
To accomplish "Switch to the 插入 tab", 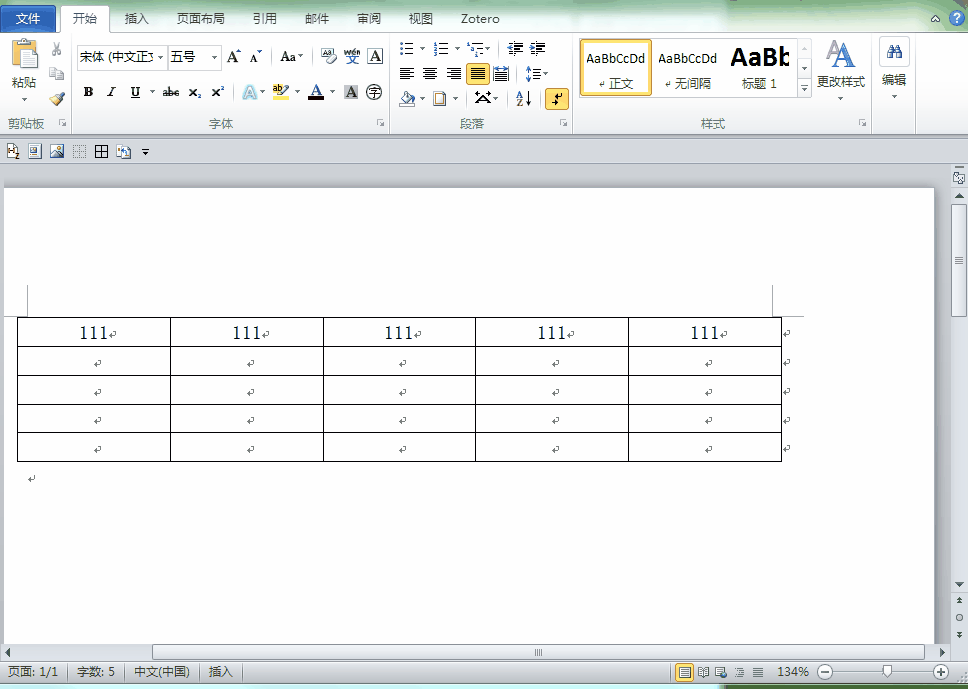I will pyautogui.click(x=136, y=19).
